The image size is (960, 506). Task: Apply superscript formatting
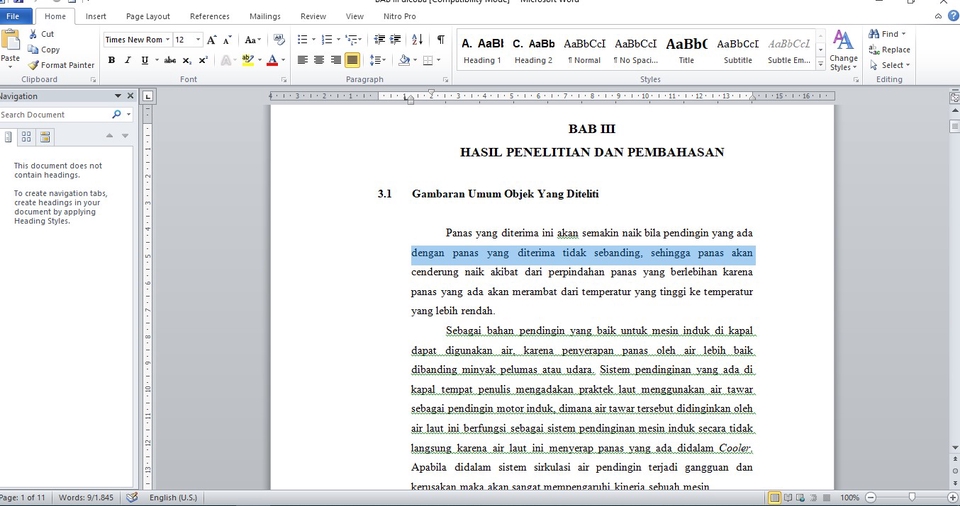(x=203, y=60)
